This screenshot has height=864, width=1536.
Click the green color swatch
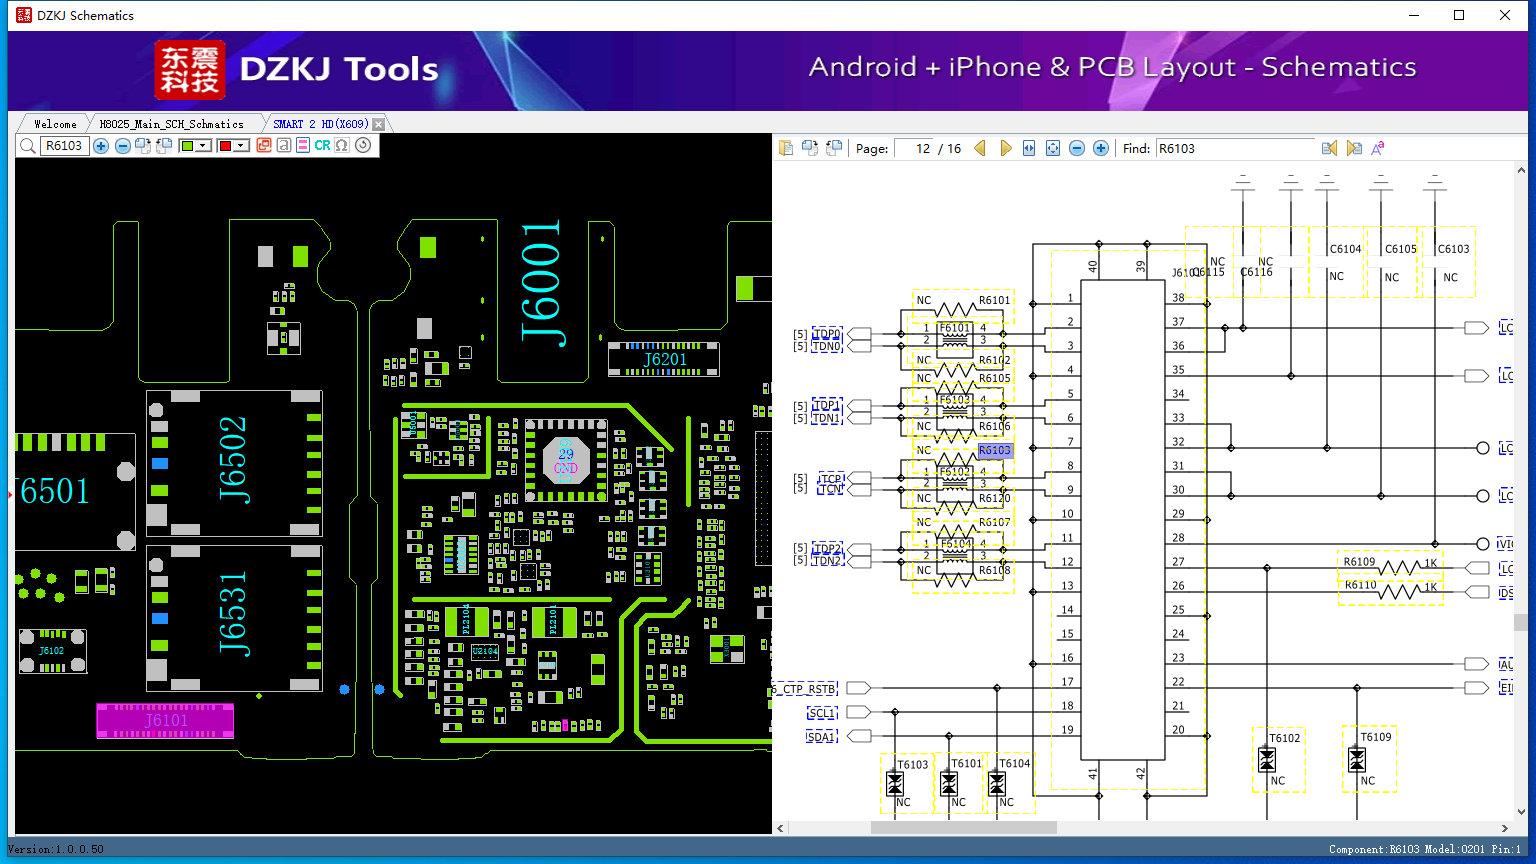pos(187,146)
